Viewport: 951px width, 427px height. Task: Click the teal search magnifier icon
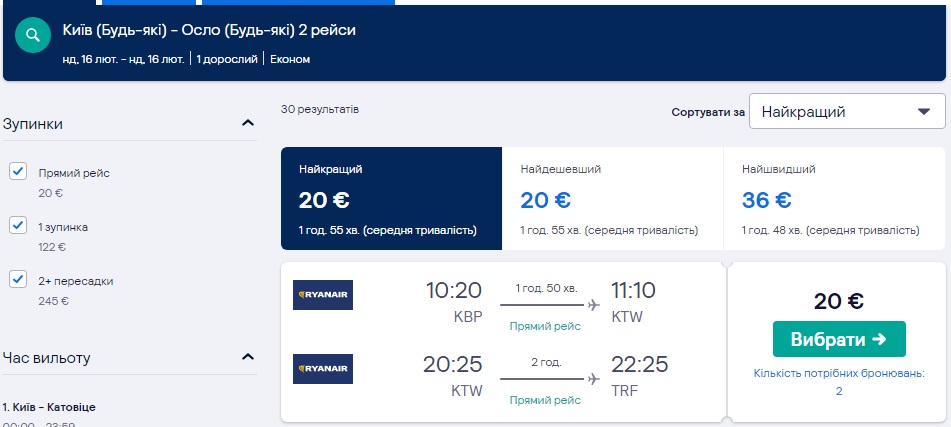[33, 36]
